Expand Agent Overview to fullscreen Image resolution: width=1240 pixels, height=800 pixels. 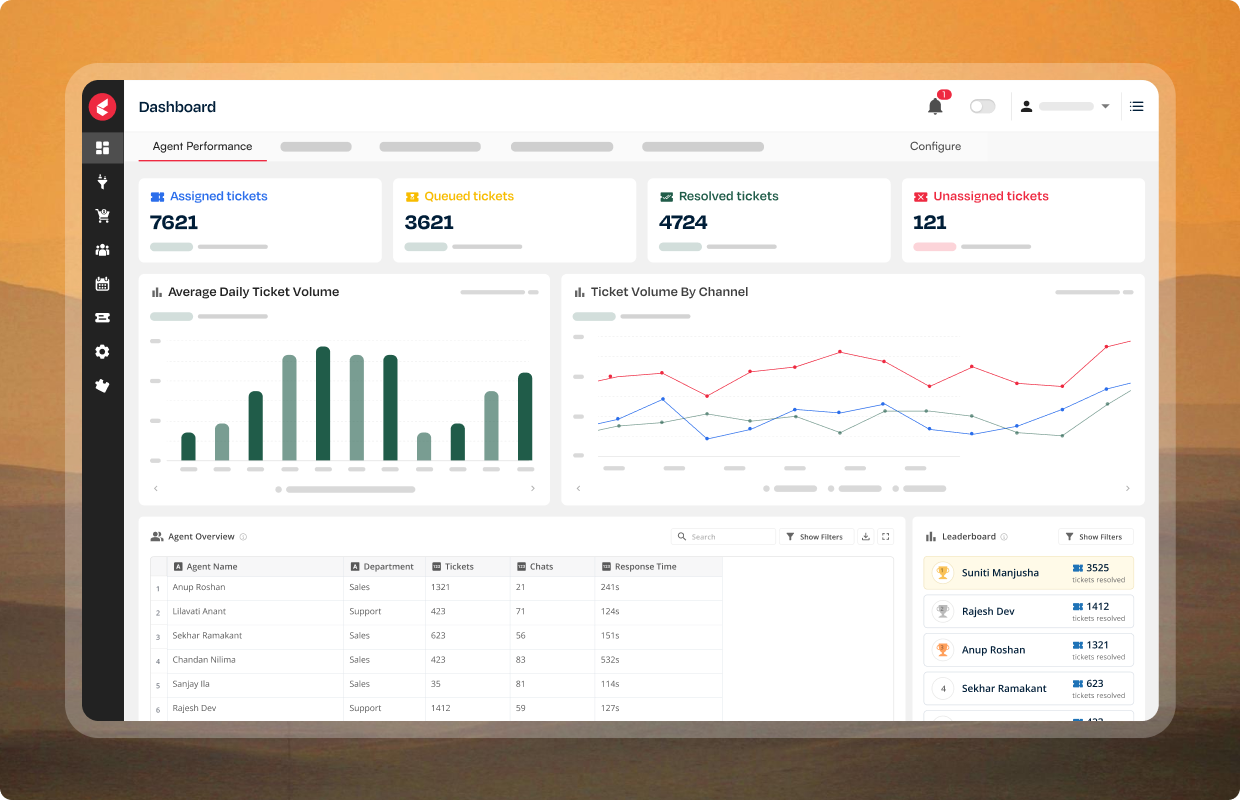click(x=885, y=537)
